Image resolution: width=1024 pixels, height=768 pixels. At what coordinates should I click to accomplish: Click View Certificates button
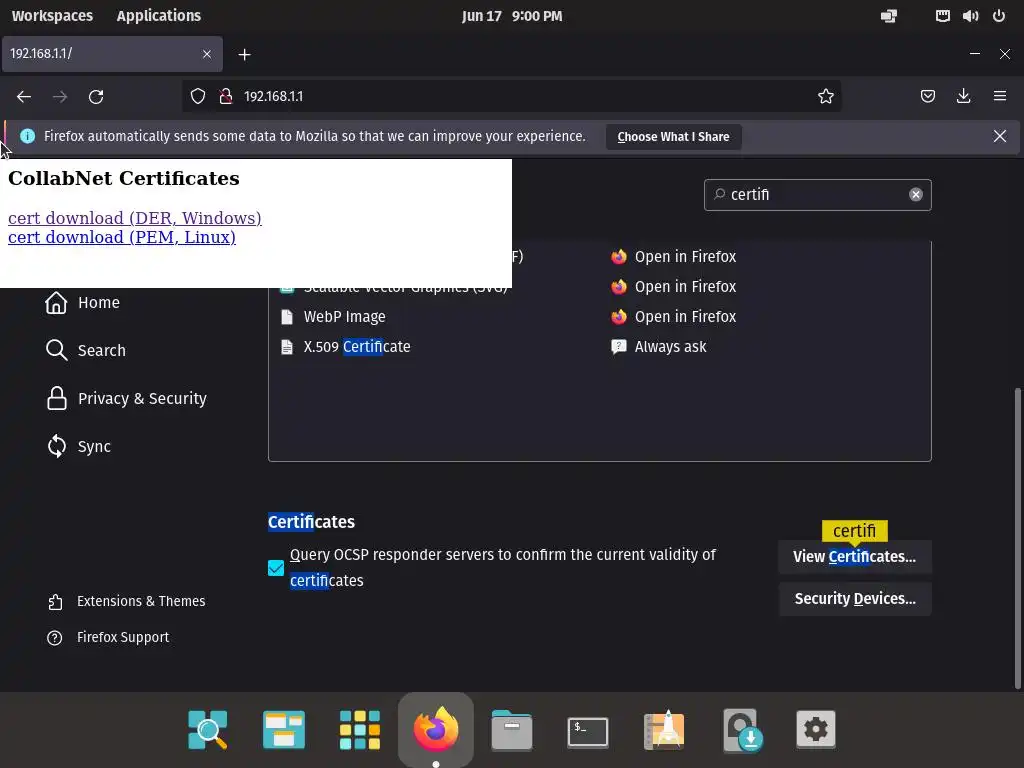[x=854, y=556]
